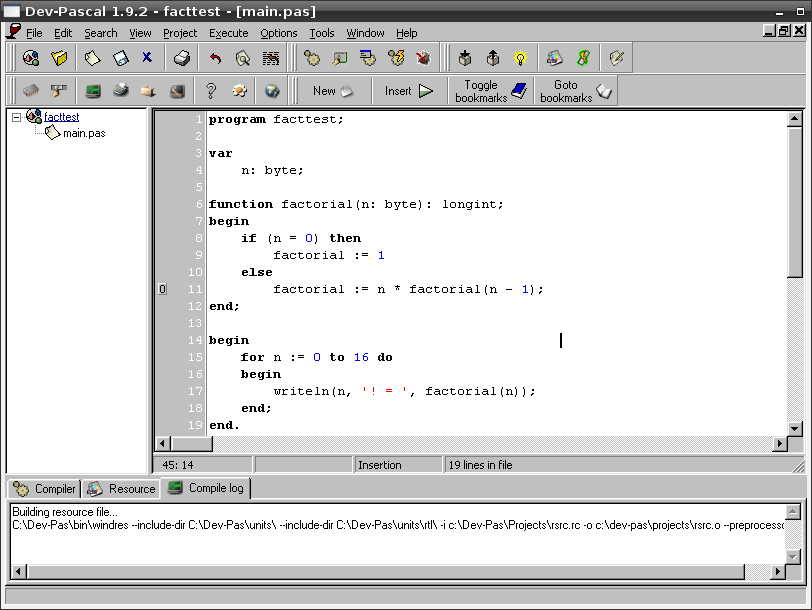Switch to the Resource tab

[x=121, y=489]
